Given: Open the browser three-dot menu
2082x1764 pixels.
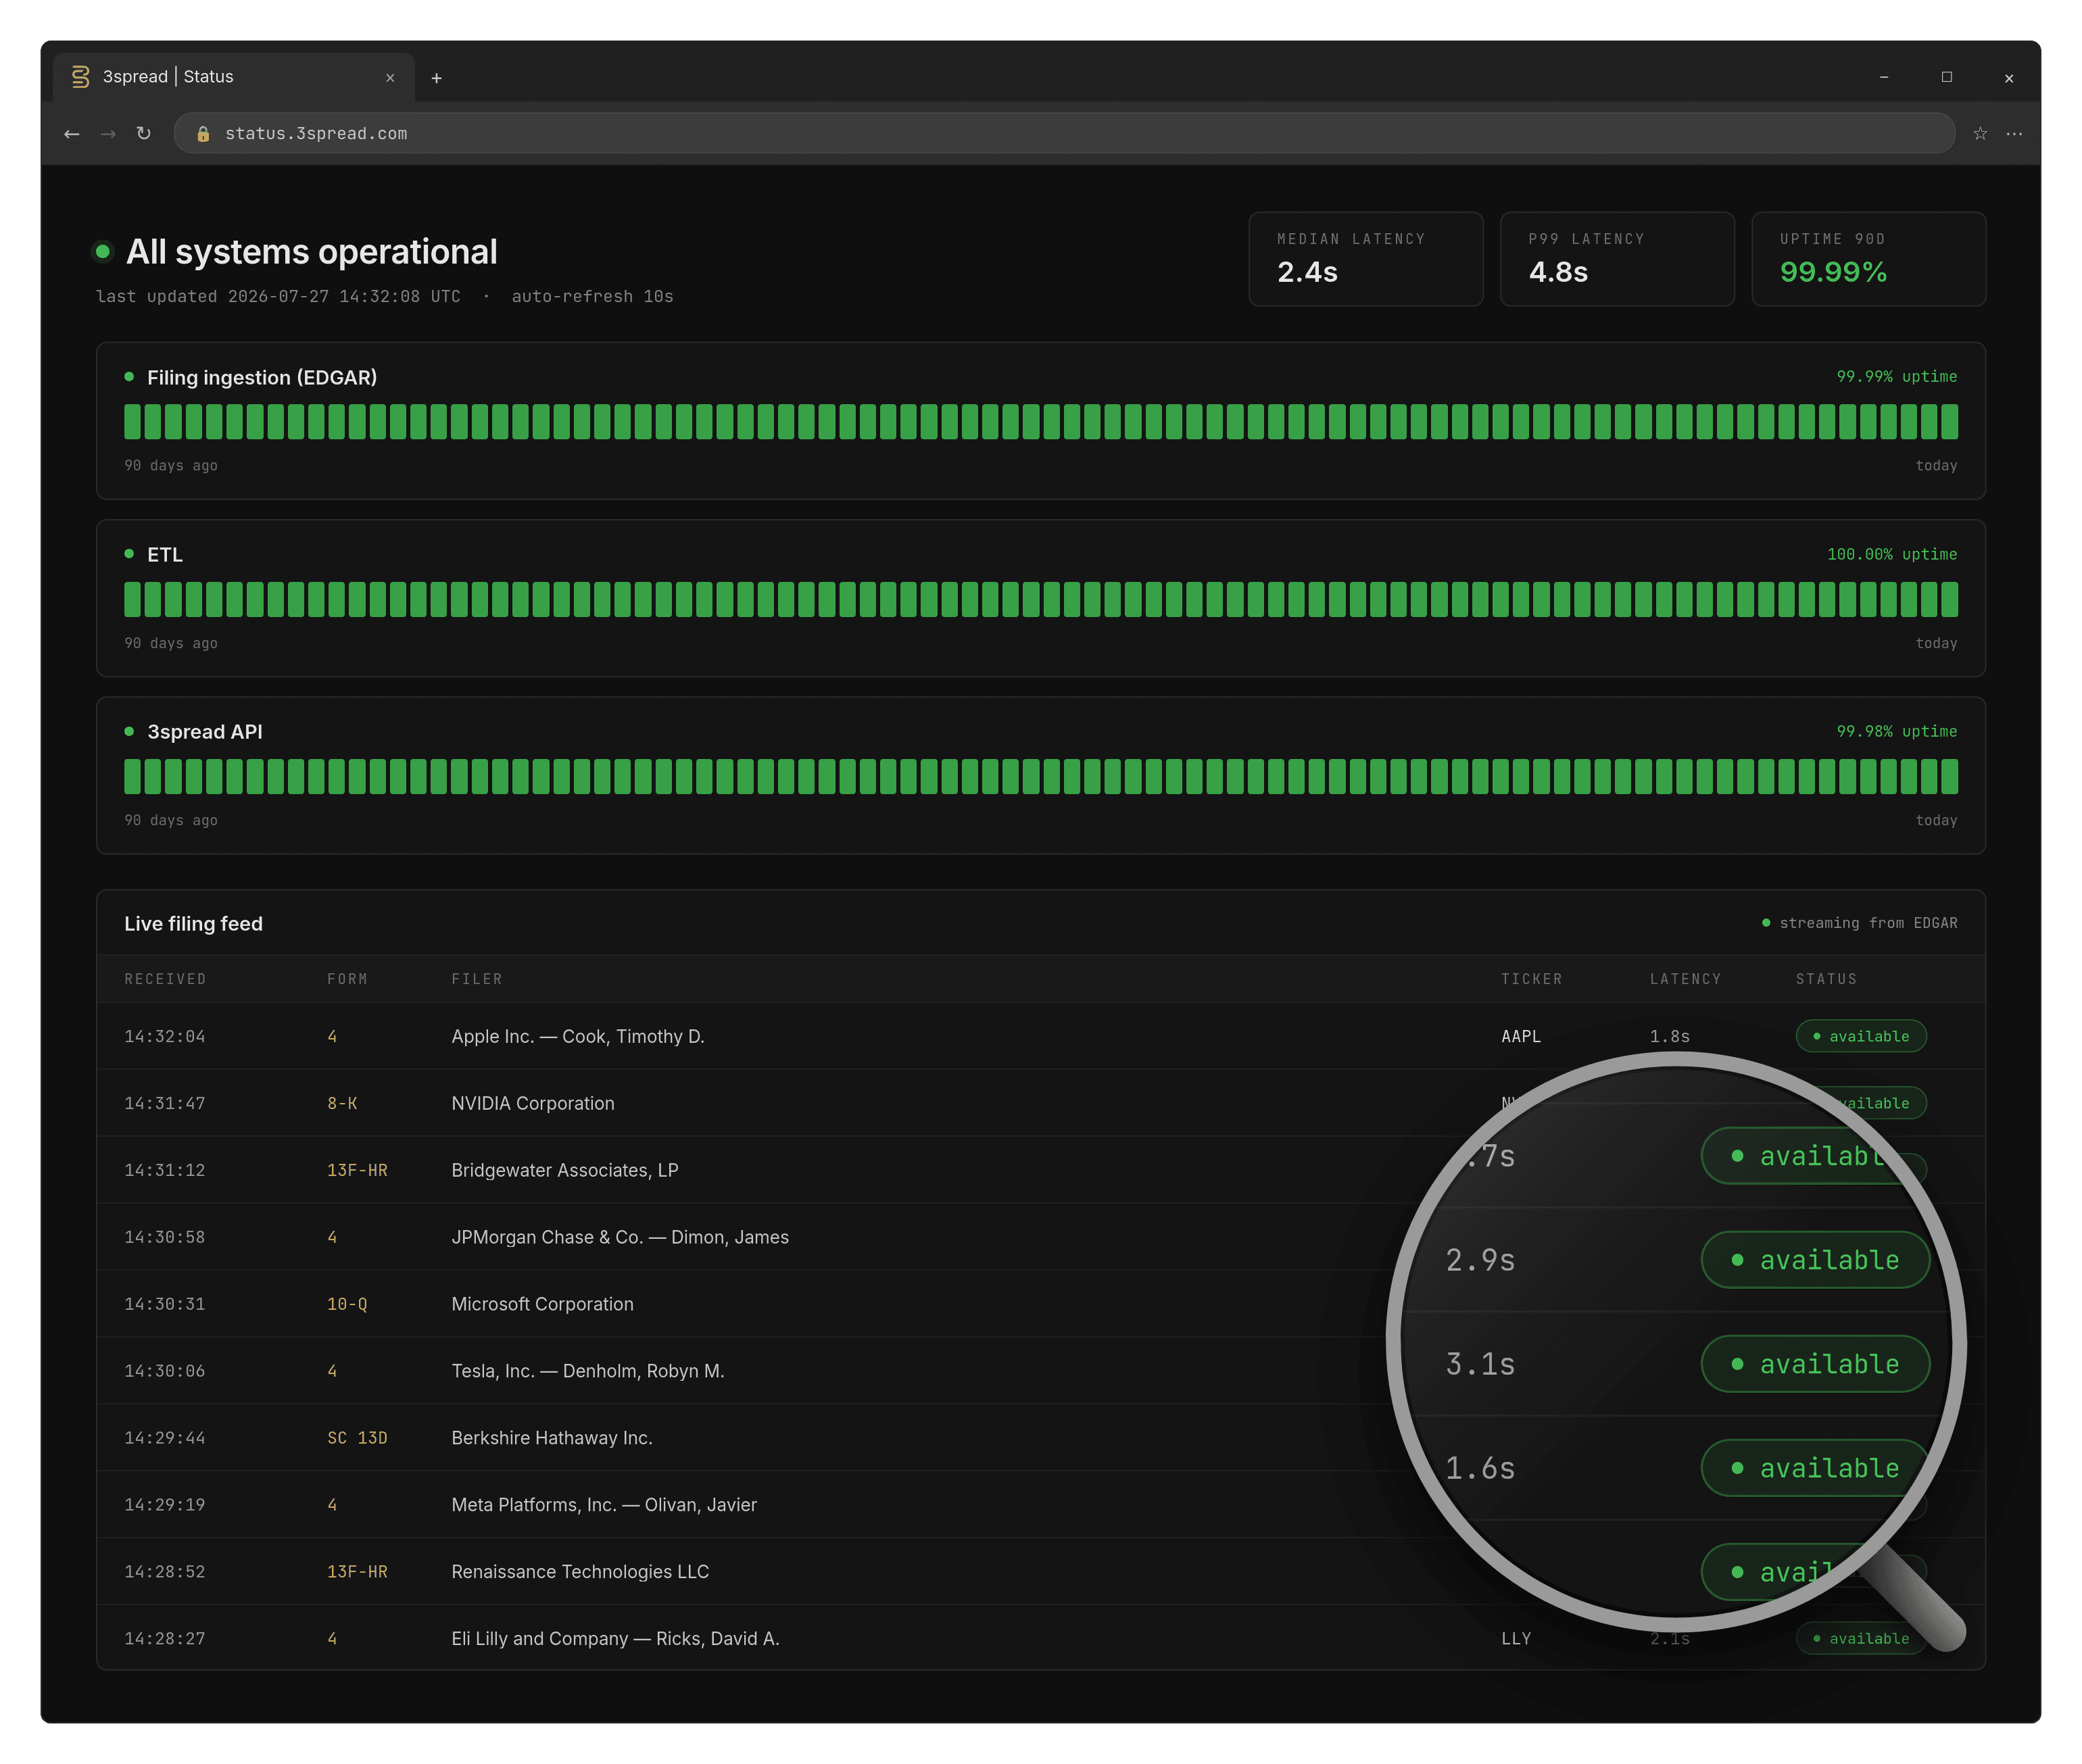Looking at the screenshot, I should pos(2014,133).
